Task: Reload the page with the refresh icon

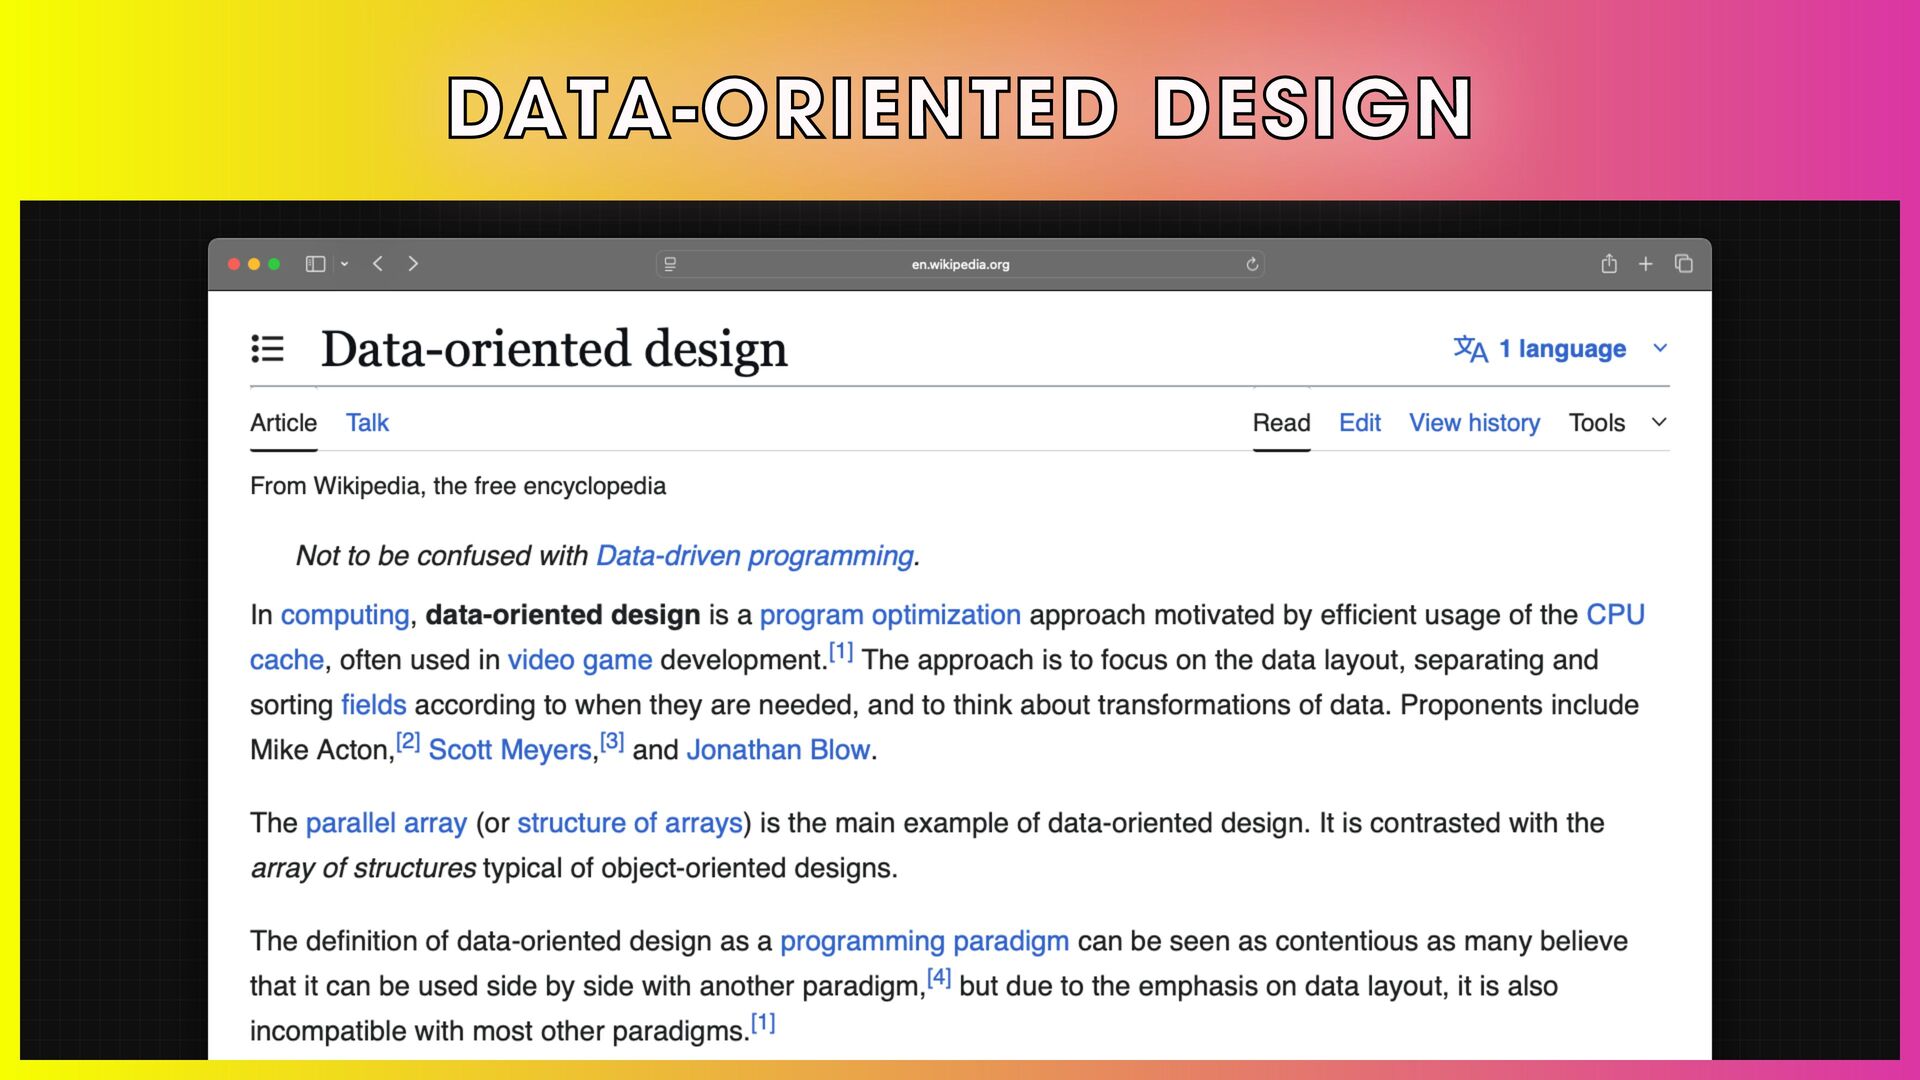Action: (1252, 264)
